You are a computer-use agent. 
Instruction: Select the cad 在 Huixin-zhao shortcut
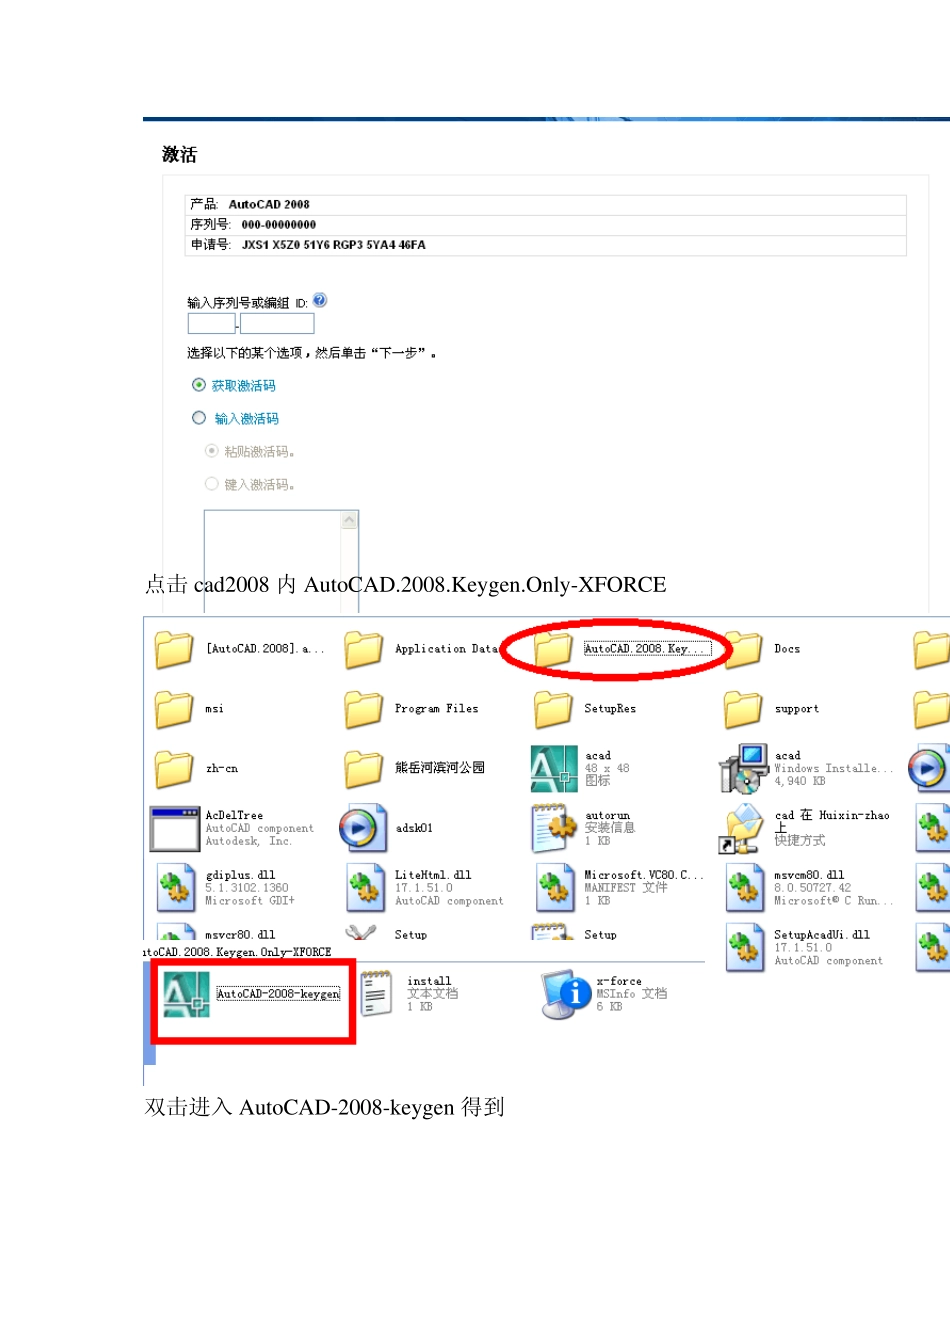[x=804, y=828]
